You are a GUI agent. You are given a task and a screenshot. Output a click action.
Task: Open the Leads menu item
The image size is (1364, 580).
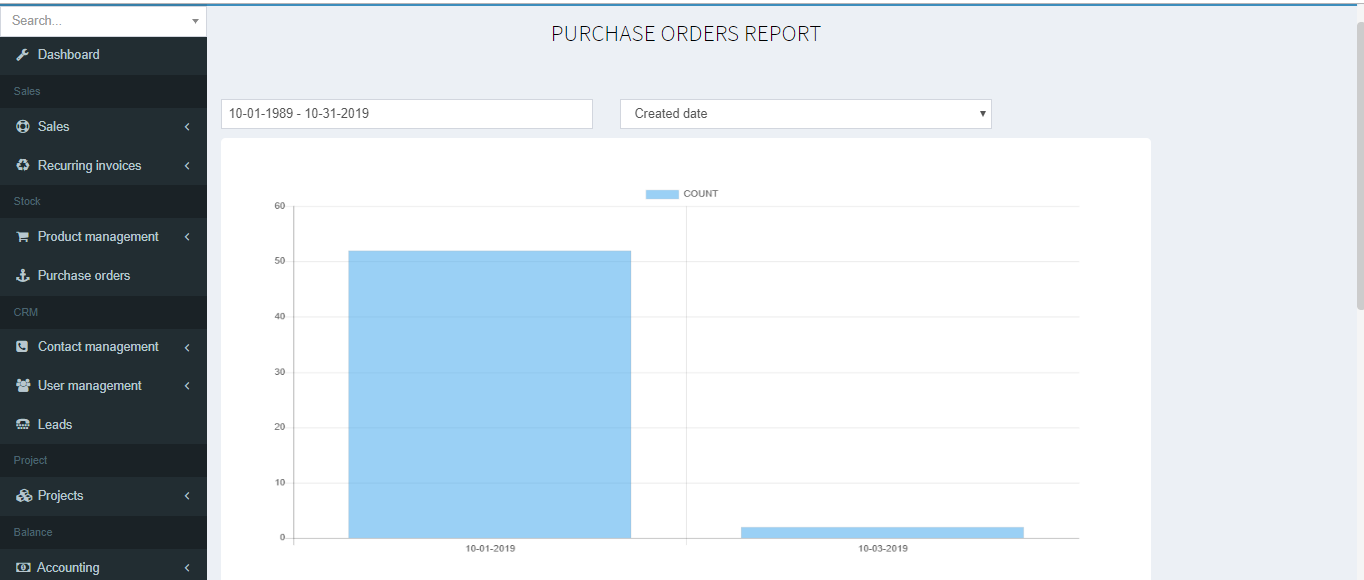[55, 425]
